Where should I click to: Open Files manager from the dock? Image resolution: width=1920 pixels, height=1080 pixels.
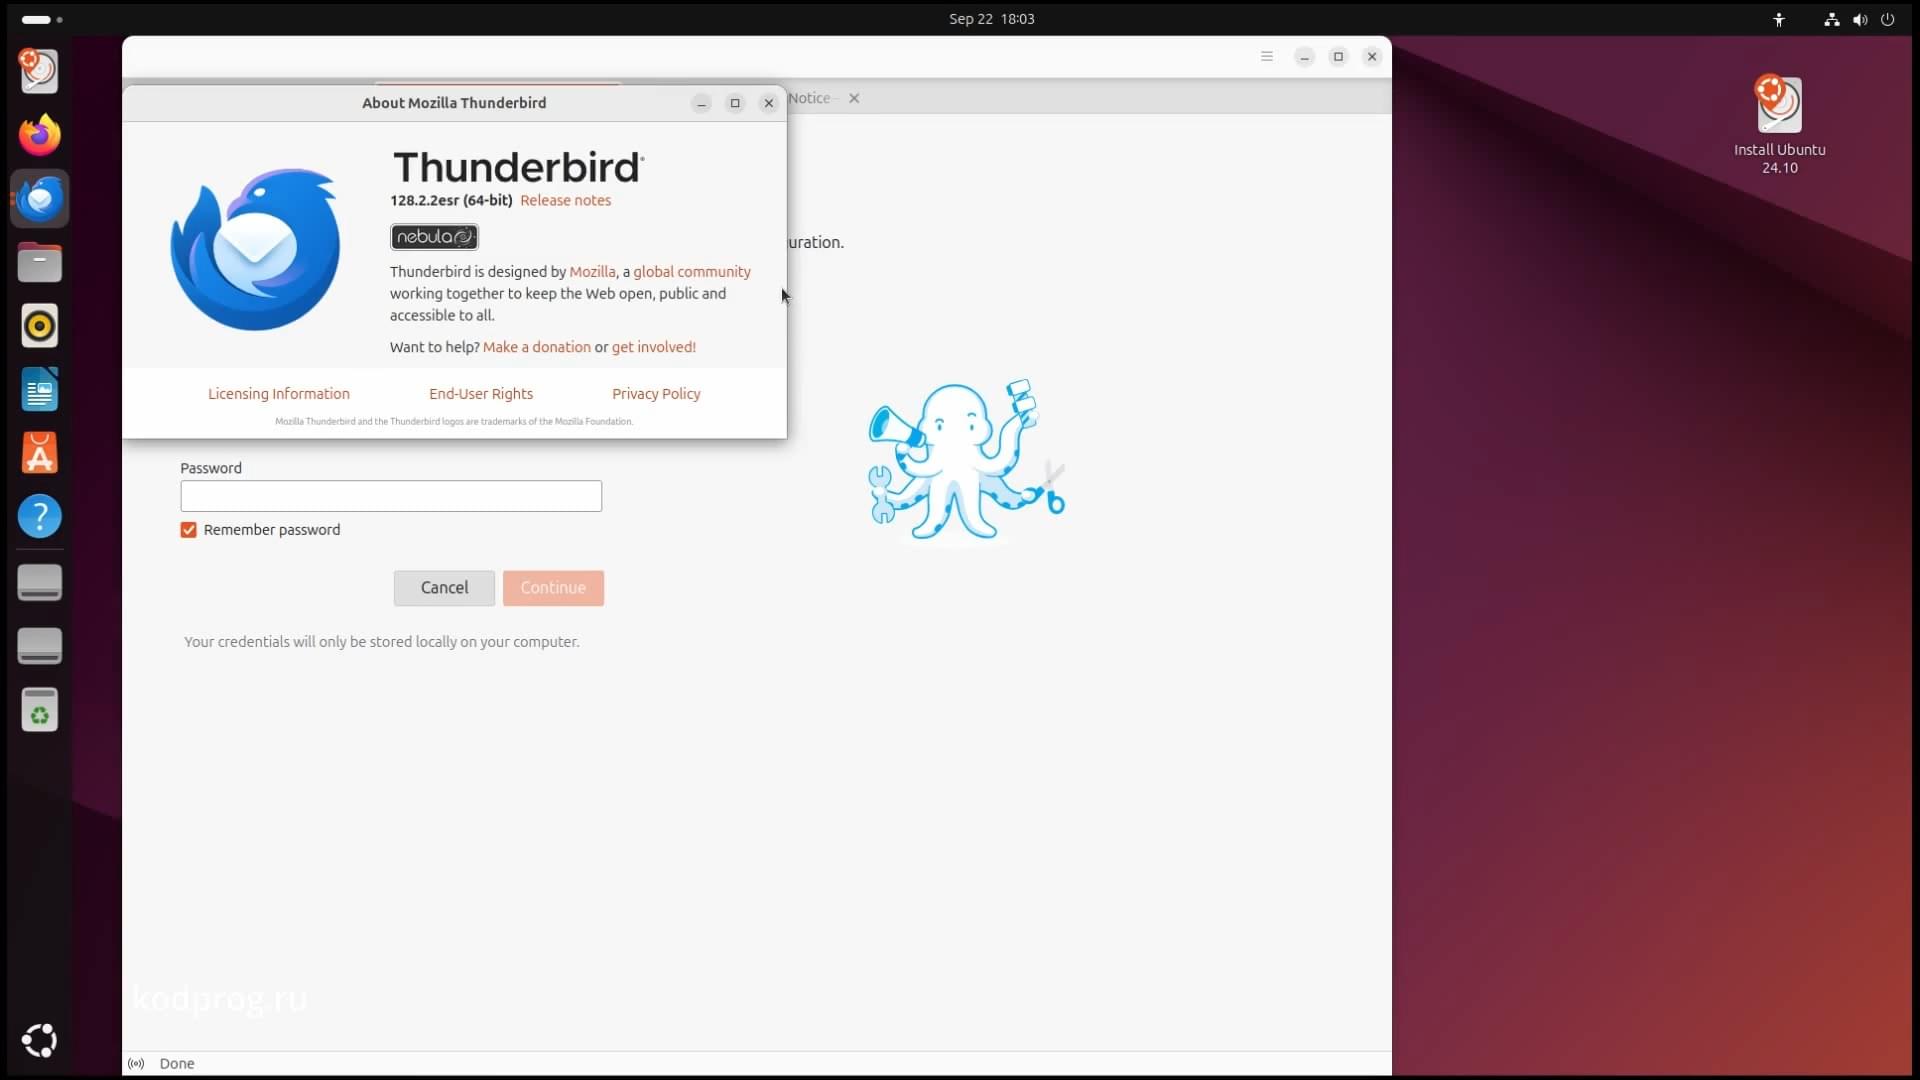(x=39, y=262)
